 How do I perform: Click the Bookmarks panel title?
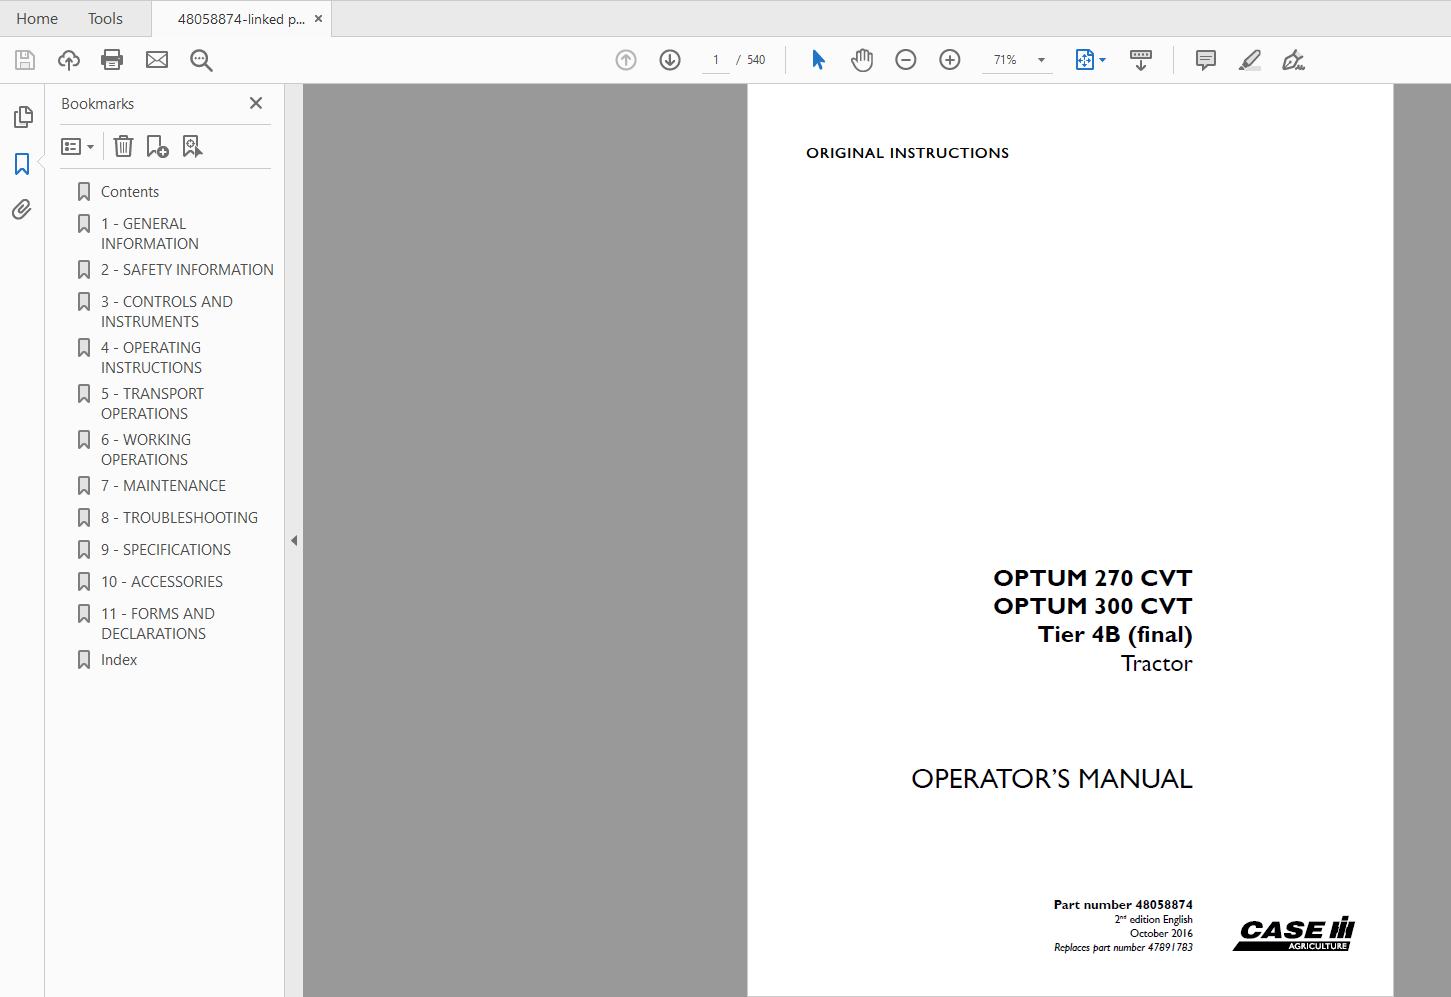tap(97, 103)
